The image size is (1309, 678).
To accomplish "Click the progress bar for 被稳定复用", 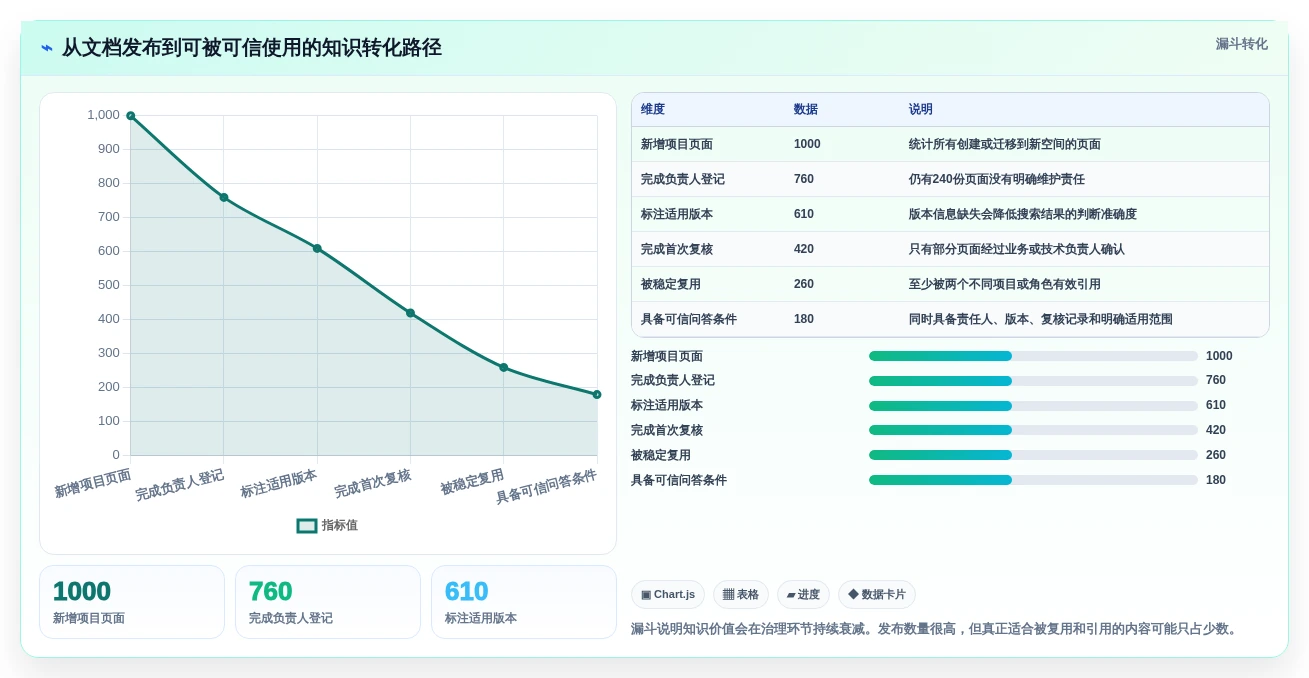I will click(1033, 455).
